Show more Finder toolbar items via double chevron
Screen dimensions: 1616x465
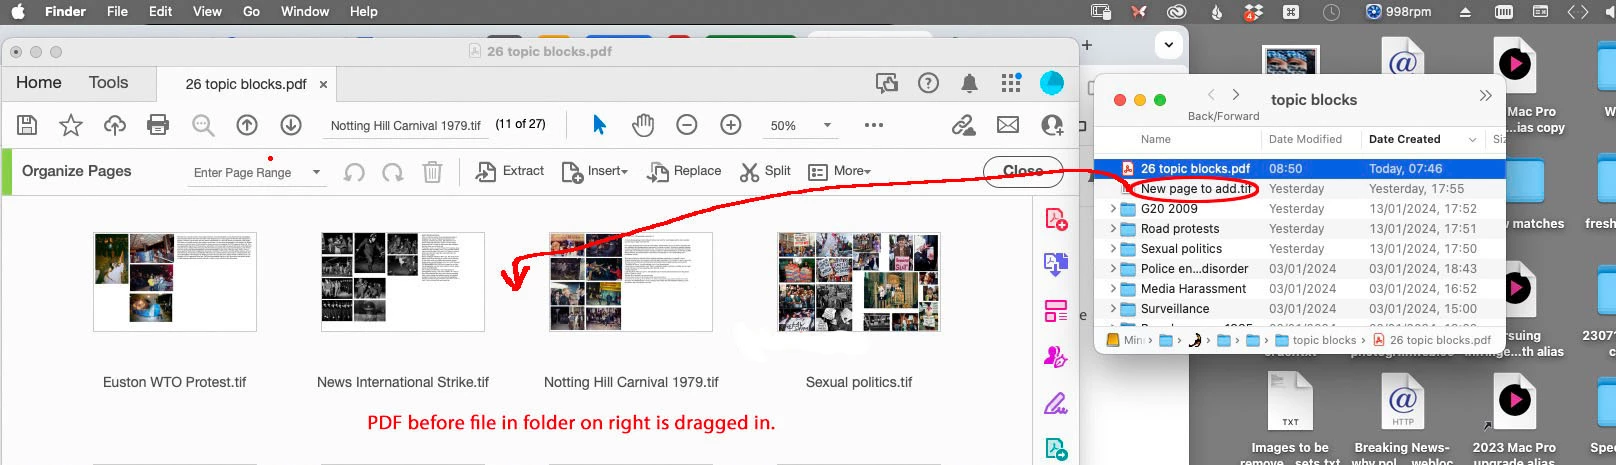[1485, 96]
